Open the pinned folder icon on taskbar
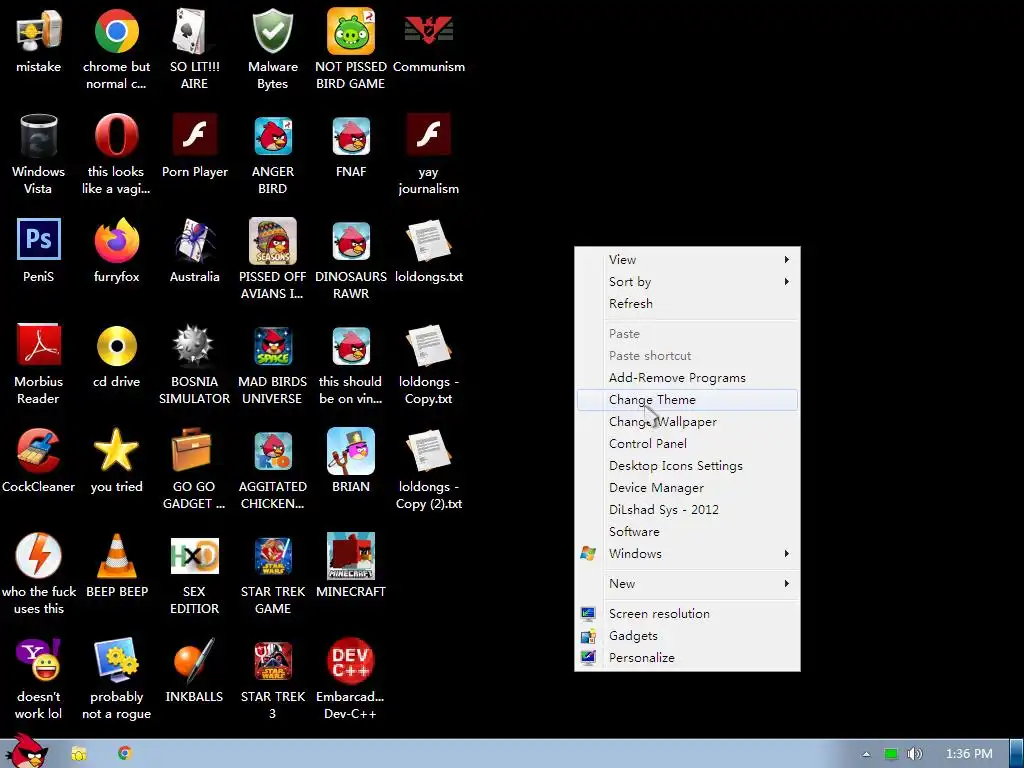1024x768 pixels. tap(79, 754)
